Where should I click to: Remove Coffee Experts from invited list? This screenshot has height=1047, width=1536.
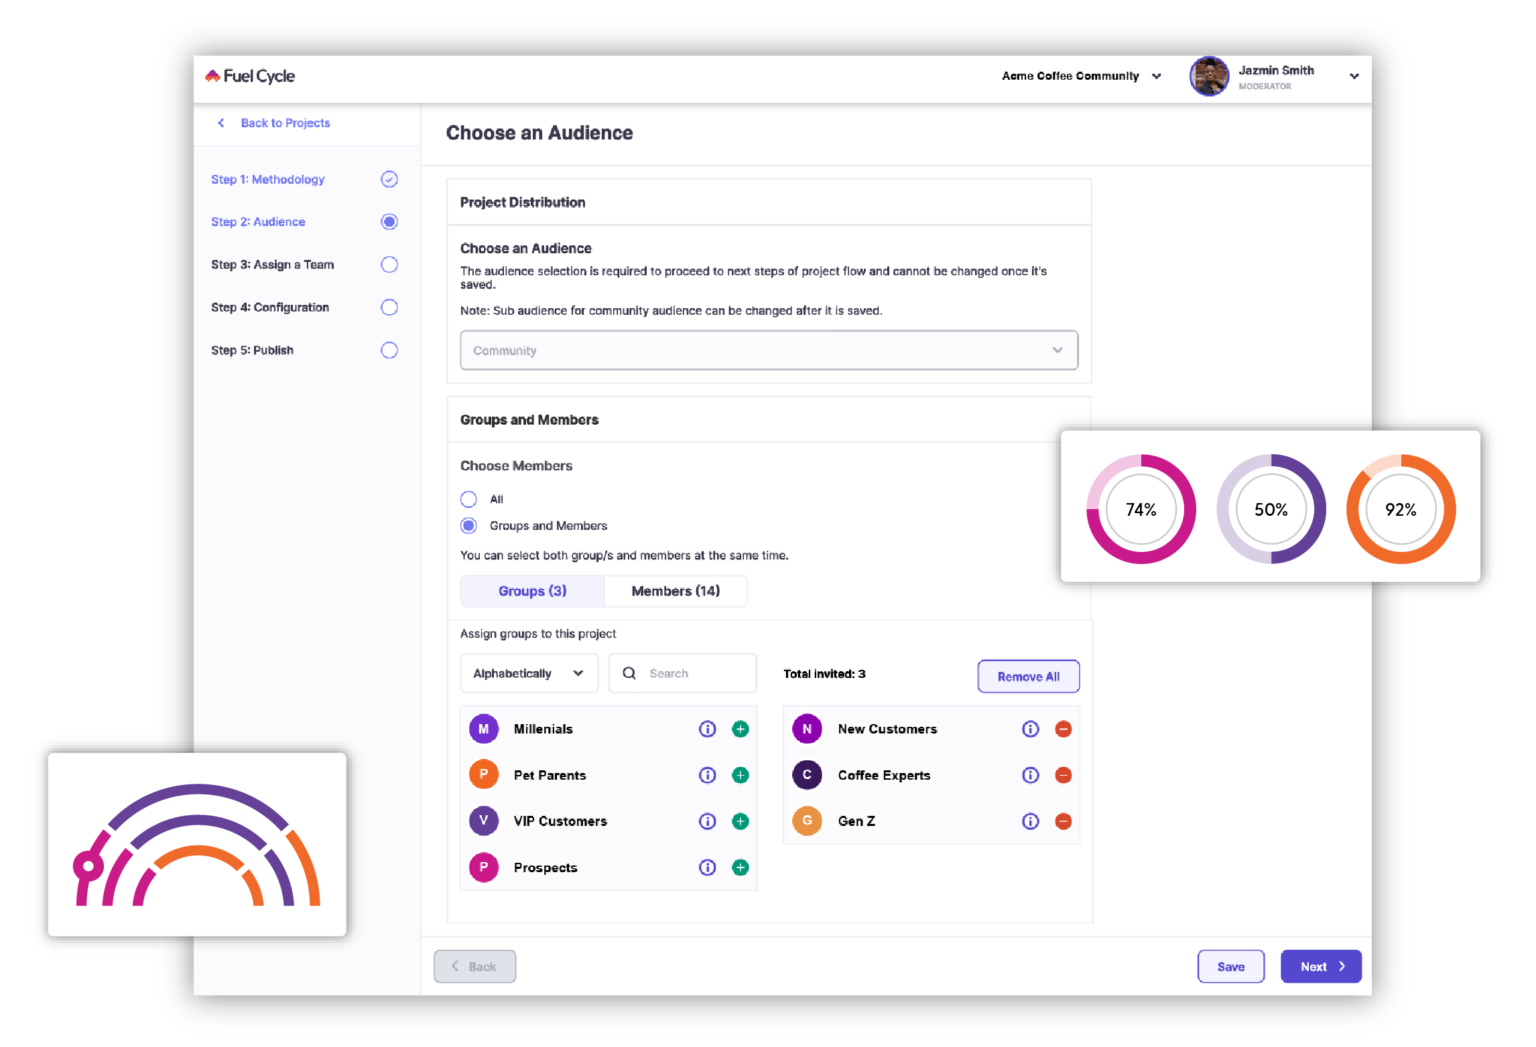[x=1063, y=775]
